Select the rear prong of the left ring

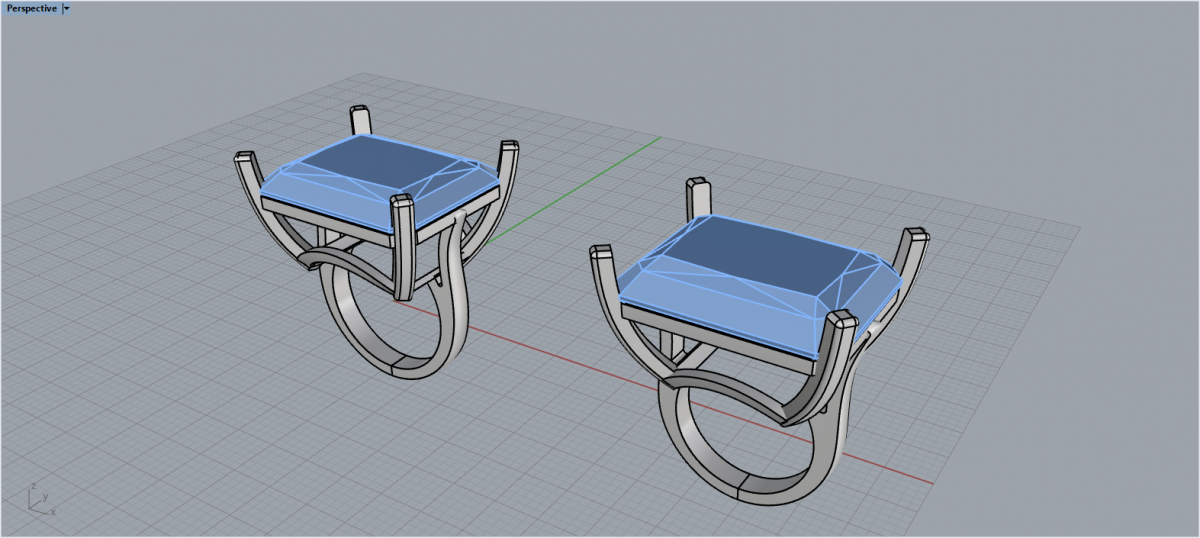pos(359,118)
